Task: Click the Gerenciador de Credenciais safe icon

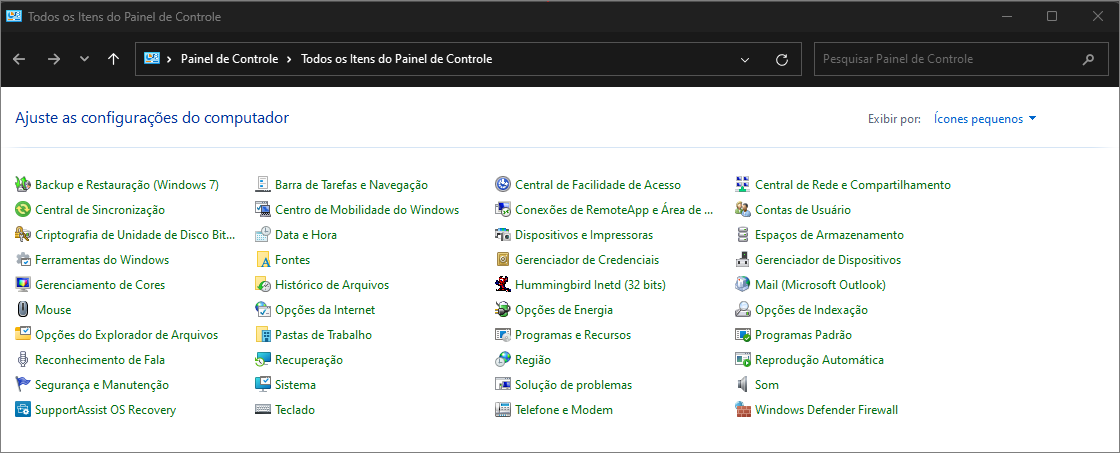Action: click(x=503, y=260)
